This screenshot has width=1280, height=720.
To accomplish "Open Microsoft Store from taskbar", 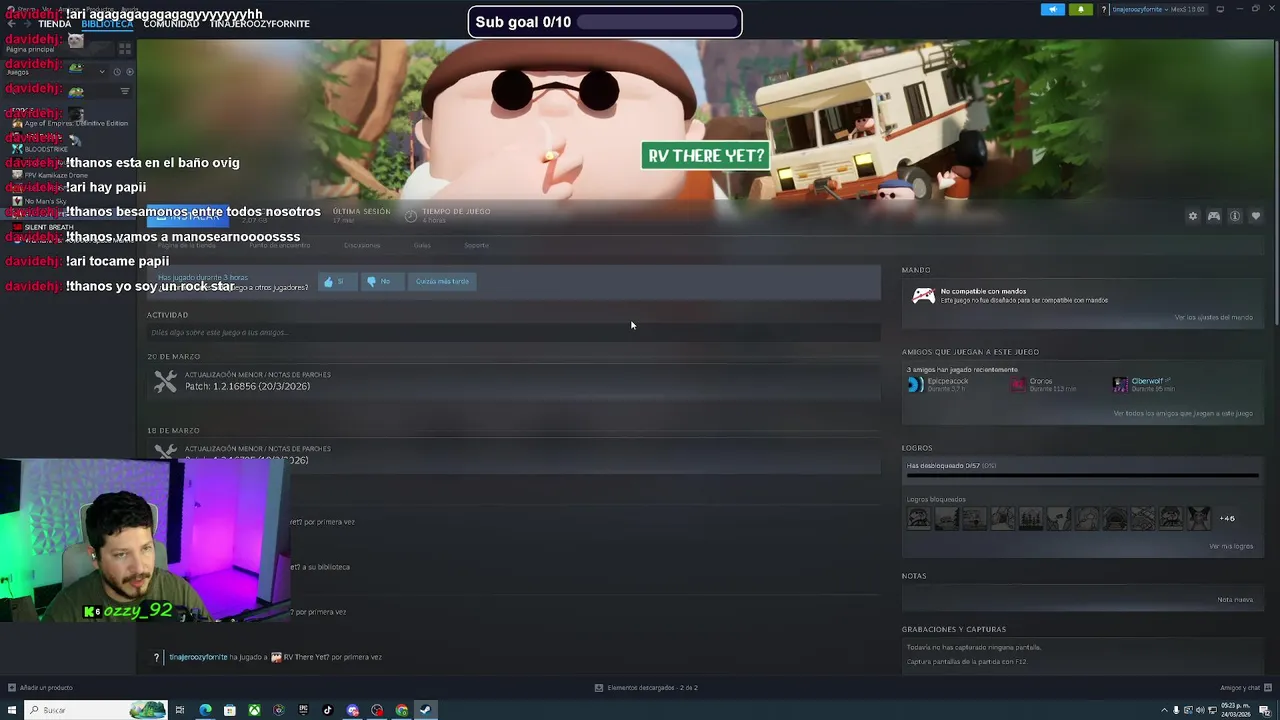I will [230, 710].
